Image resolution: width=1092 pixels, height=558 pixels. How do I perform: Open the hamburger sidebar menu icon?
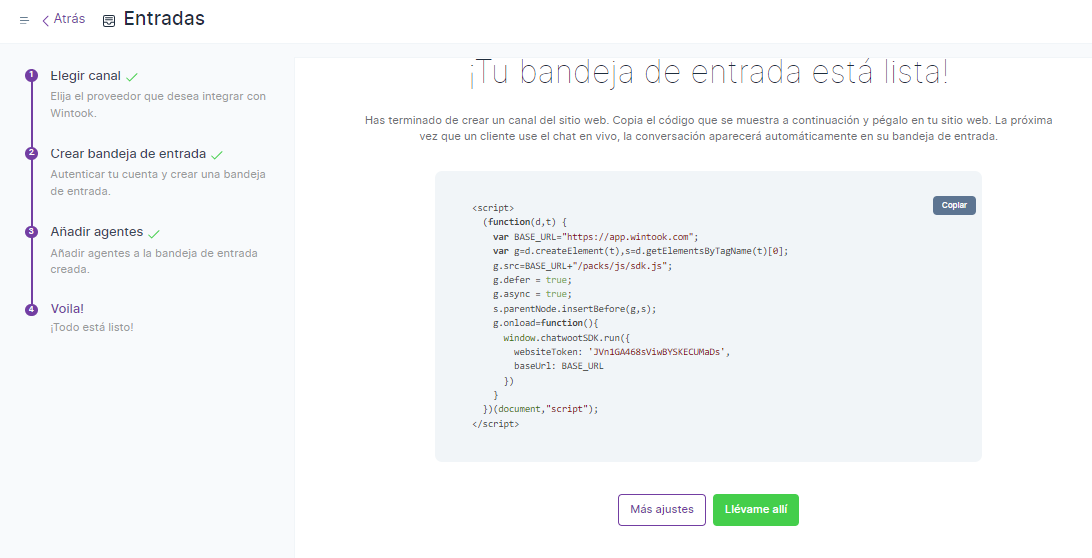[x=24, y=20]
